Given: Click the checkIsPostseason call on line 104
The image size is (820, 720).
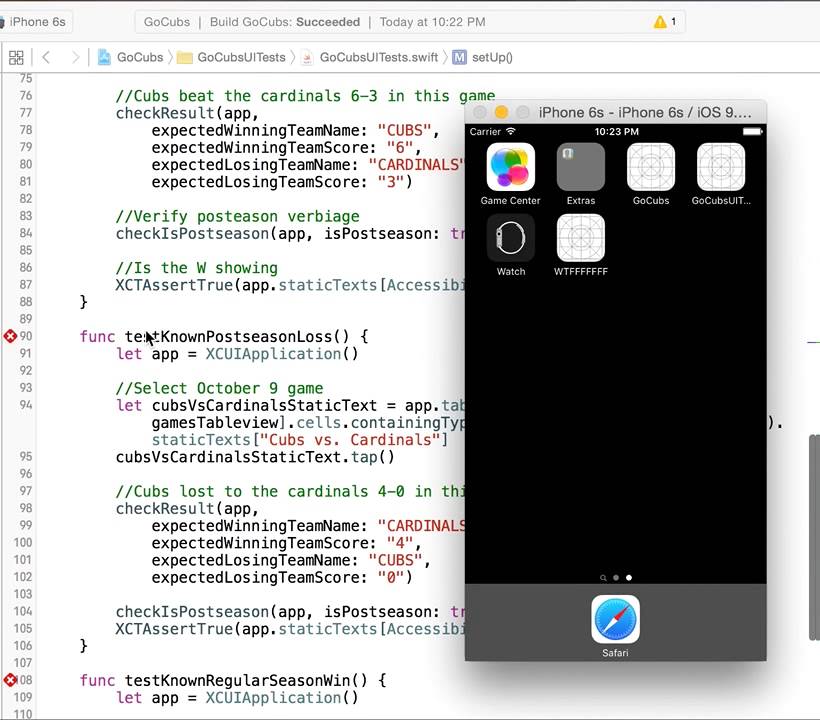Looking at the screenshot, I should [290, 612].
